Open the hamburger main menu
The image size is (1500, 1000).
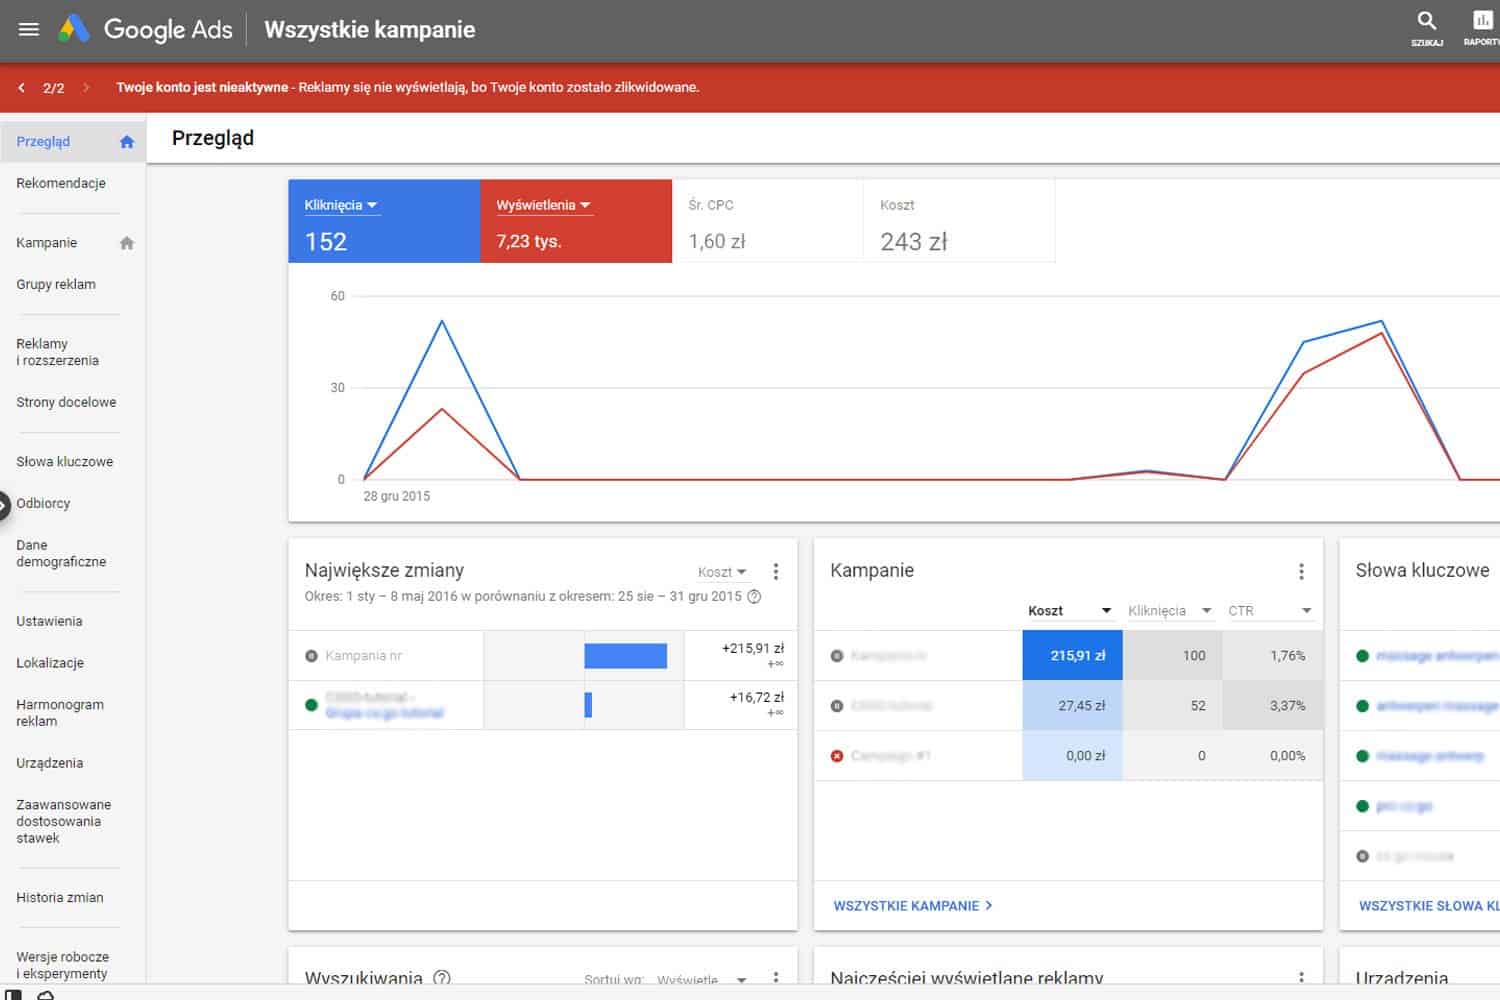[x=29, y=29]
